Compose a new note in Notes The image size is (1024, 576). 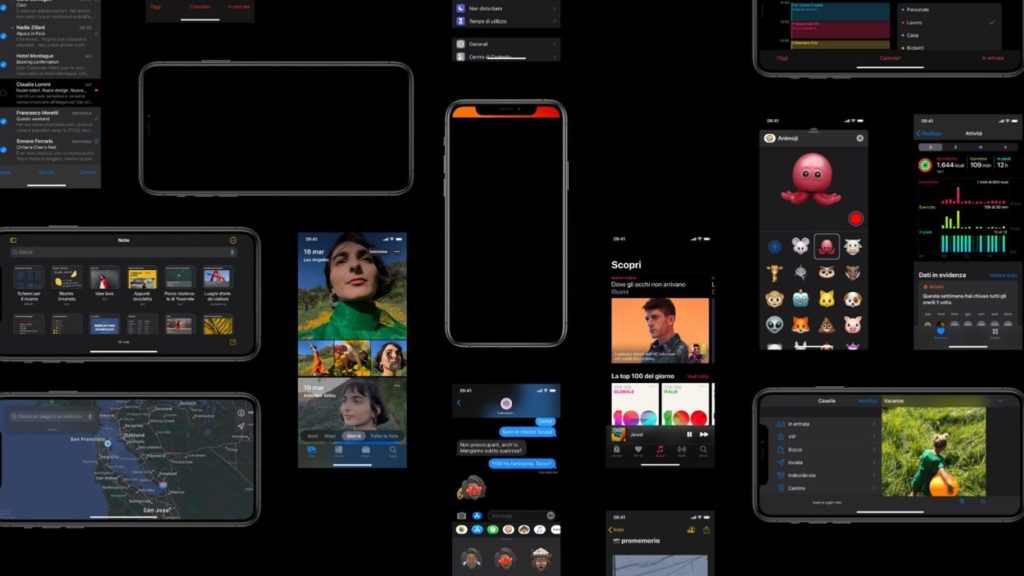click(x=232, y=342)
